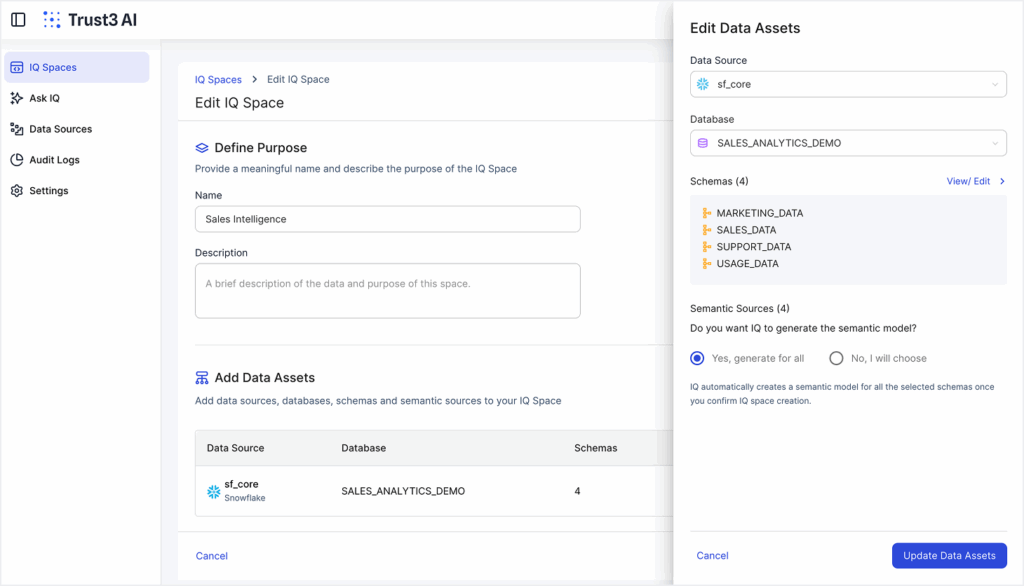Click the Define Purpose layers icon
The image size is (1024, 586).
(x=202, y=148)
